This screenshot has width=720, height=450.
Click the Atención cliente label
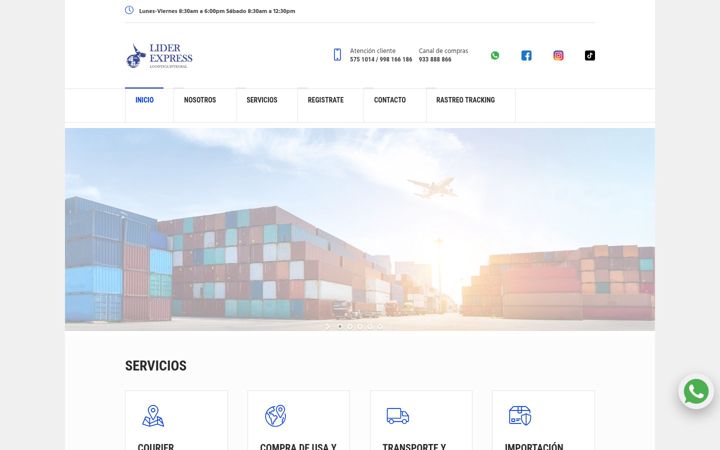pos(372,51)
